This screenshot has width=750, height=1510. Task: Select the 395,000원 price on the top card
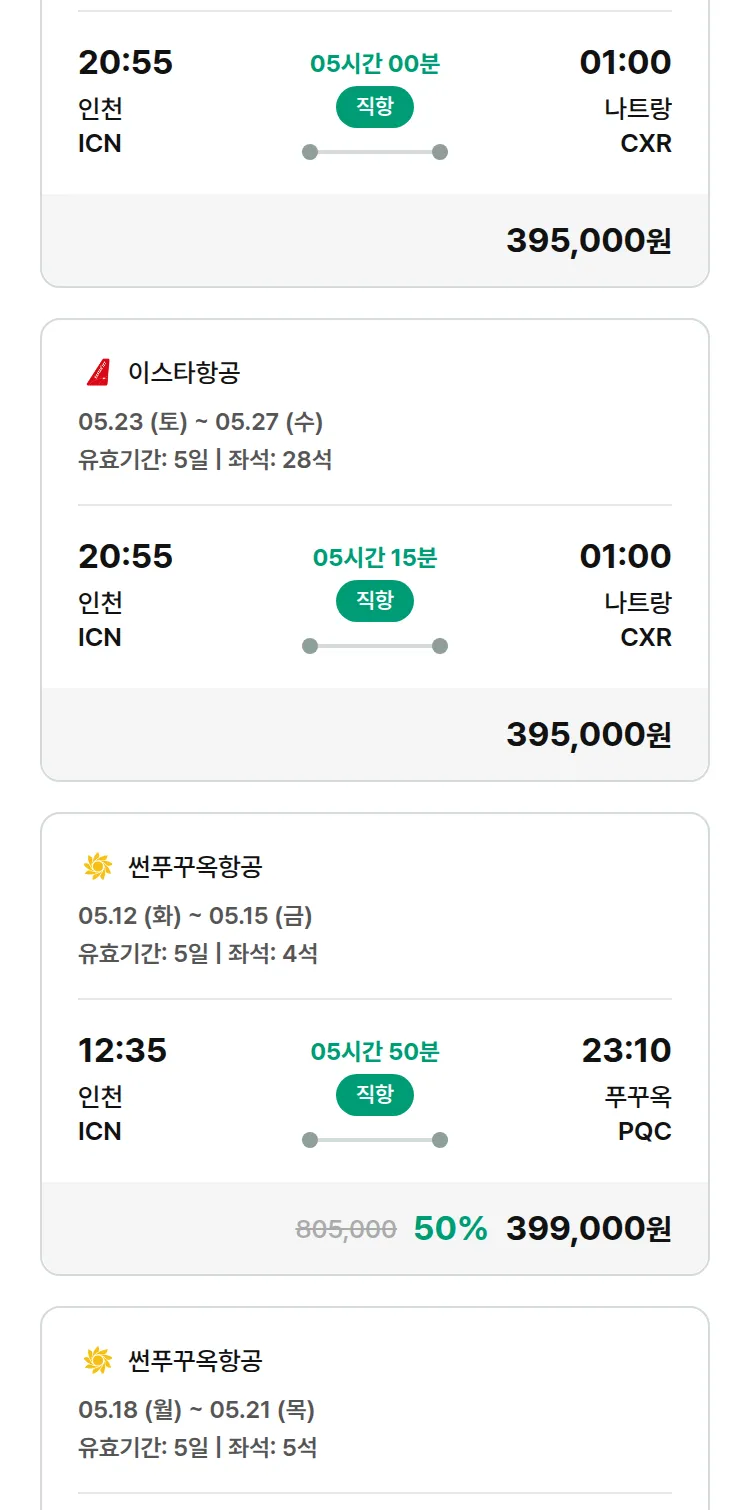[x=588, y=241]
